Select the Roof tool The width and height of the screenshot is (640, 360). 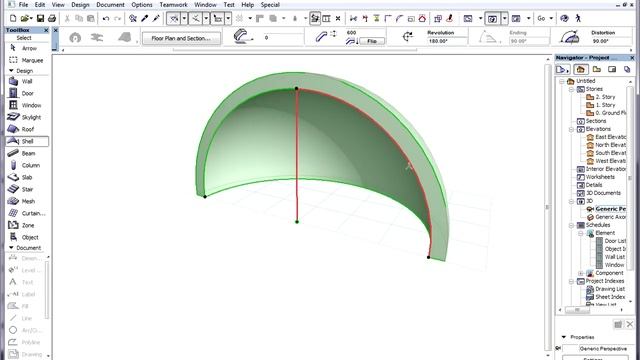[x=27, y=129]
